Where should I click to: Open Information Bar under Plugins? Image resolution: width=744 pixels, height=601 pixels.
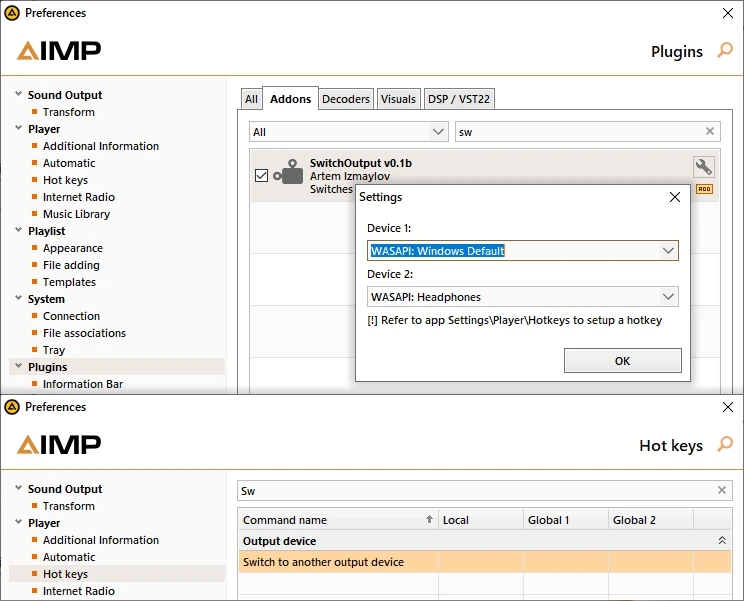(x=83, y=384)
